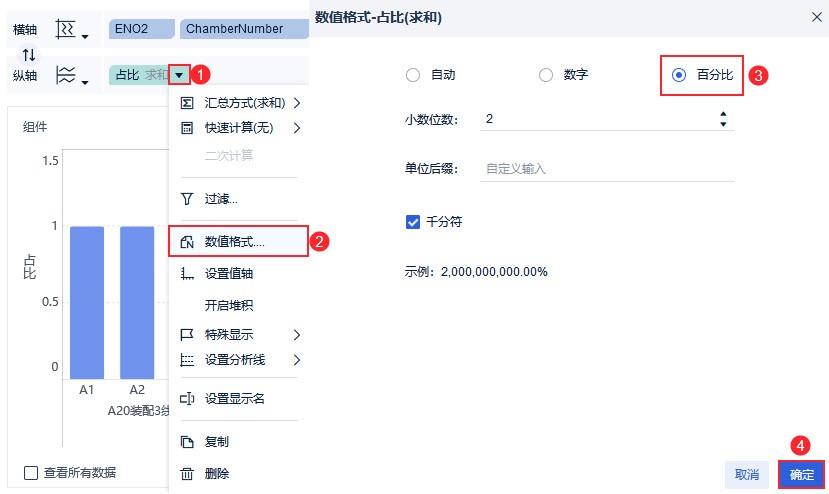
Task: Select the 数字 radio option
Action: [546, 75]
